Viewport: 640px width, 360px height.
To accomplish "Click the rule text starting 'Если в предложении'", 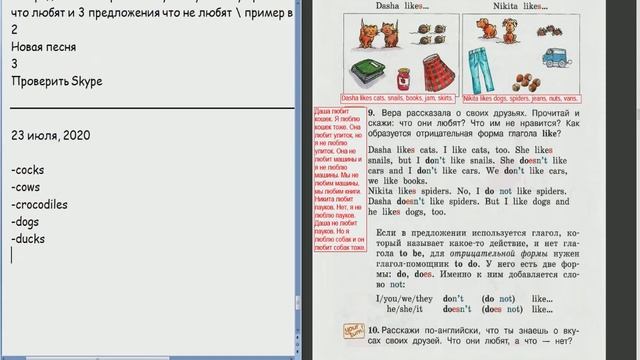I will (x=478, y=259).
